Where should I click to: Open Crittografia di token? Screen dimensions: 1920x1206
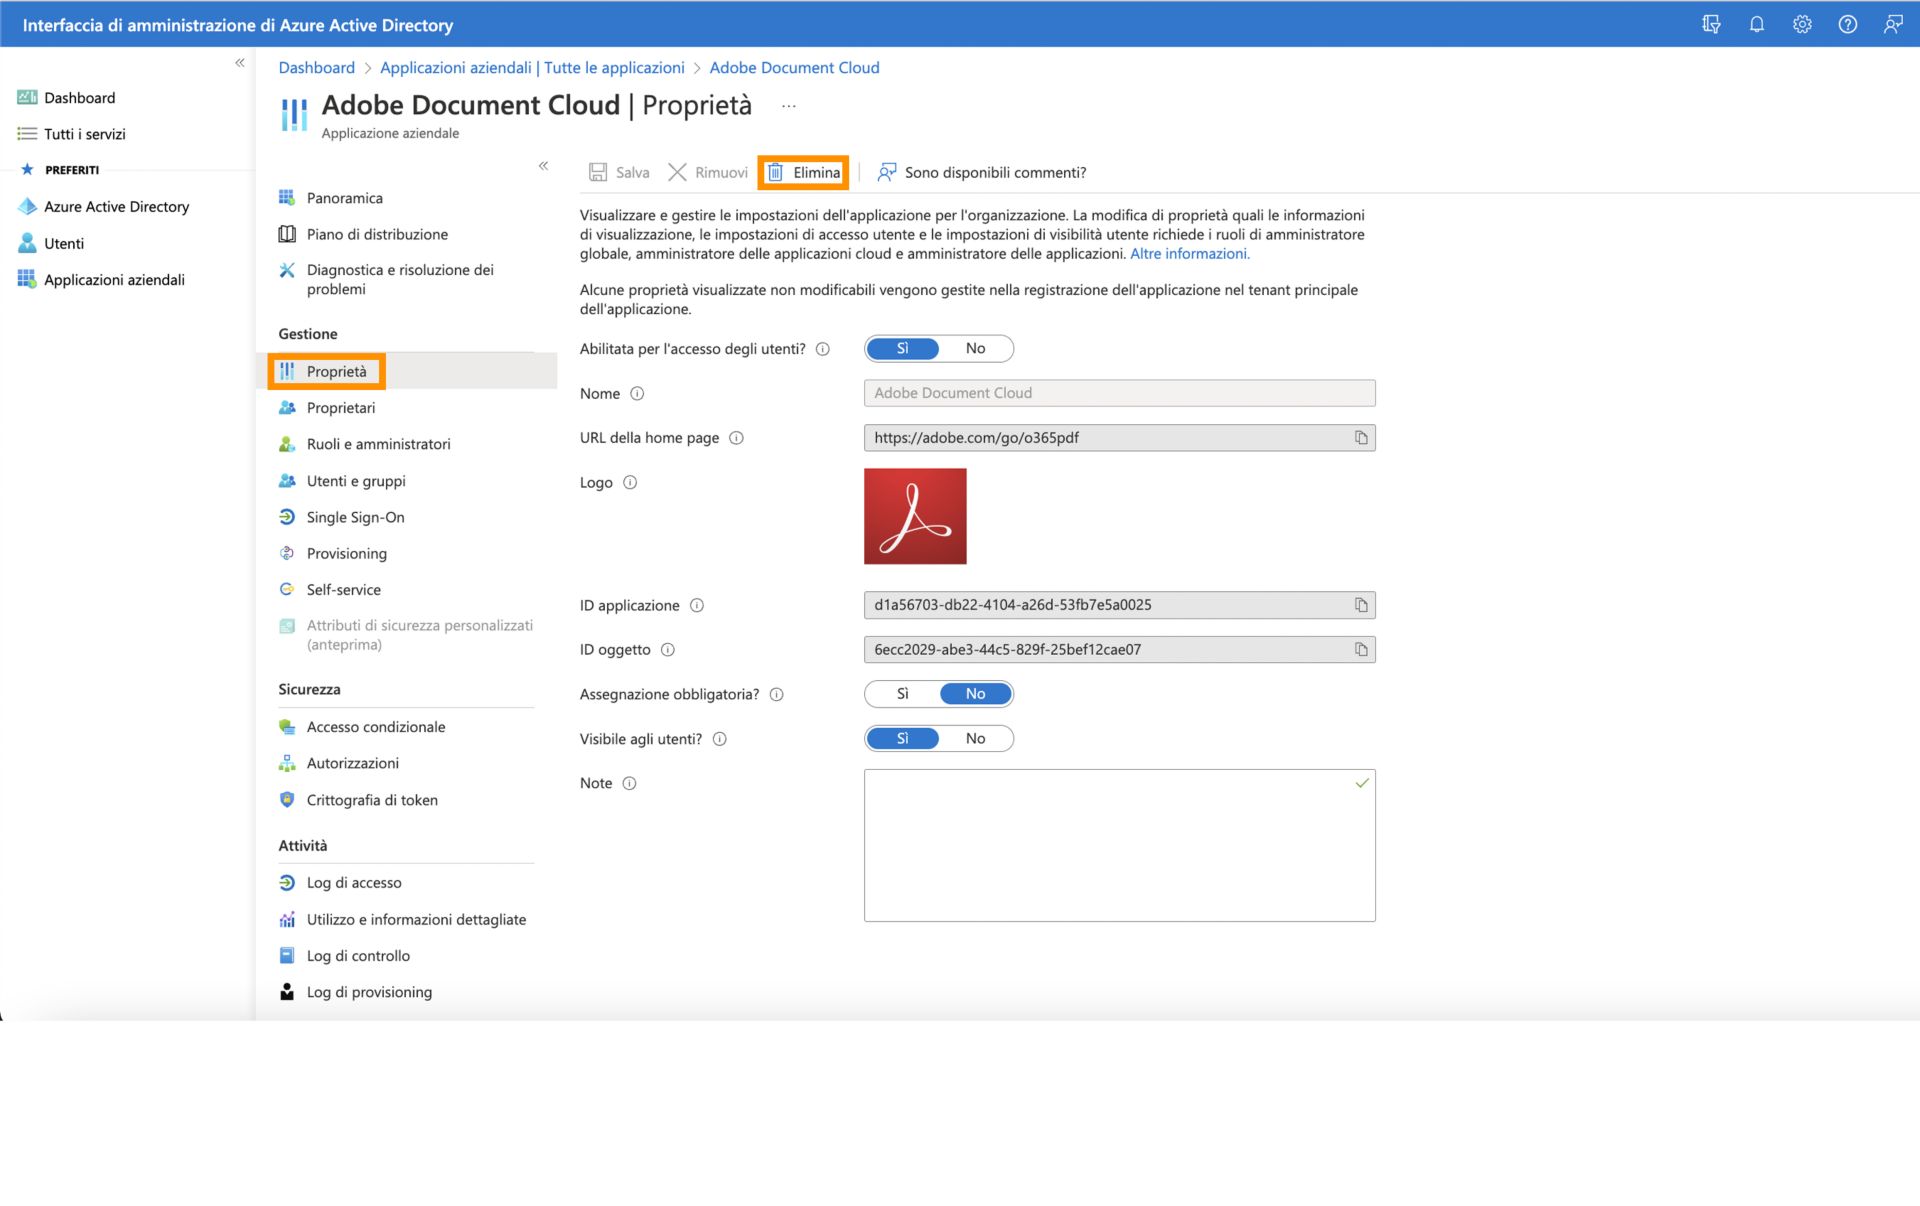(372, 800)
